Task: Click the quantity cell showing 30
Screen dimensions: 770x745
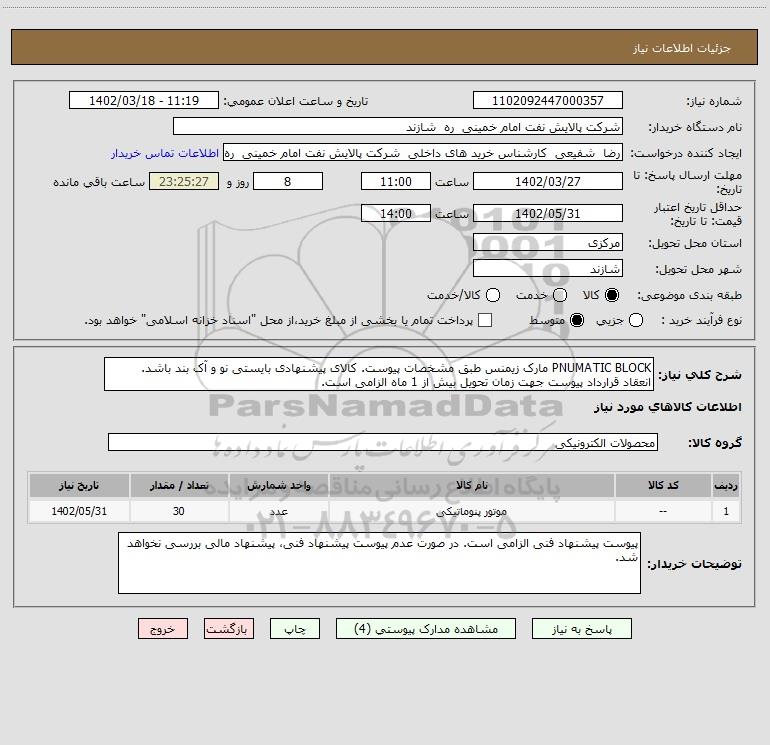Action: pos(179,511)
